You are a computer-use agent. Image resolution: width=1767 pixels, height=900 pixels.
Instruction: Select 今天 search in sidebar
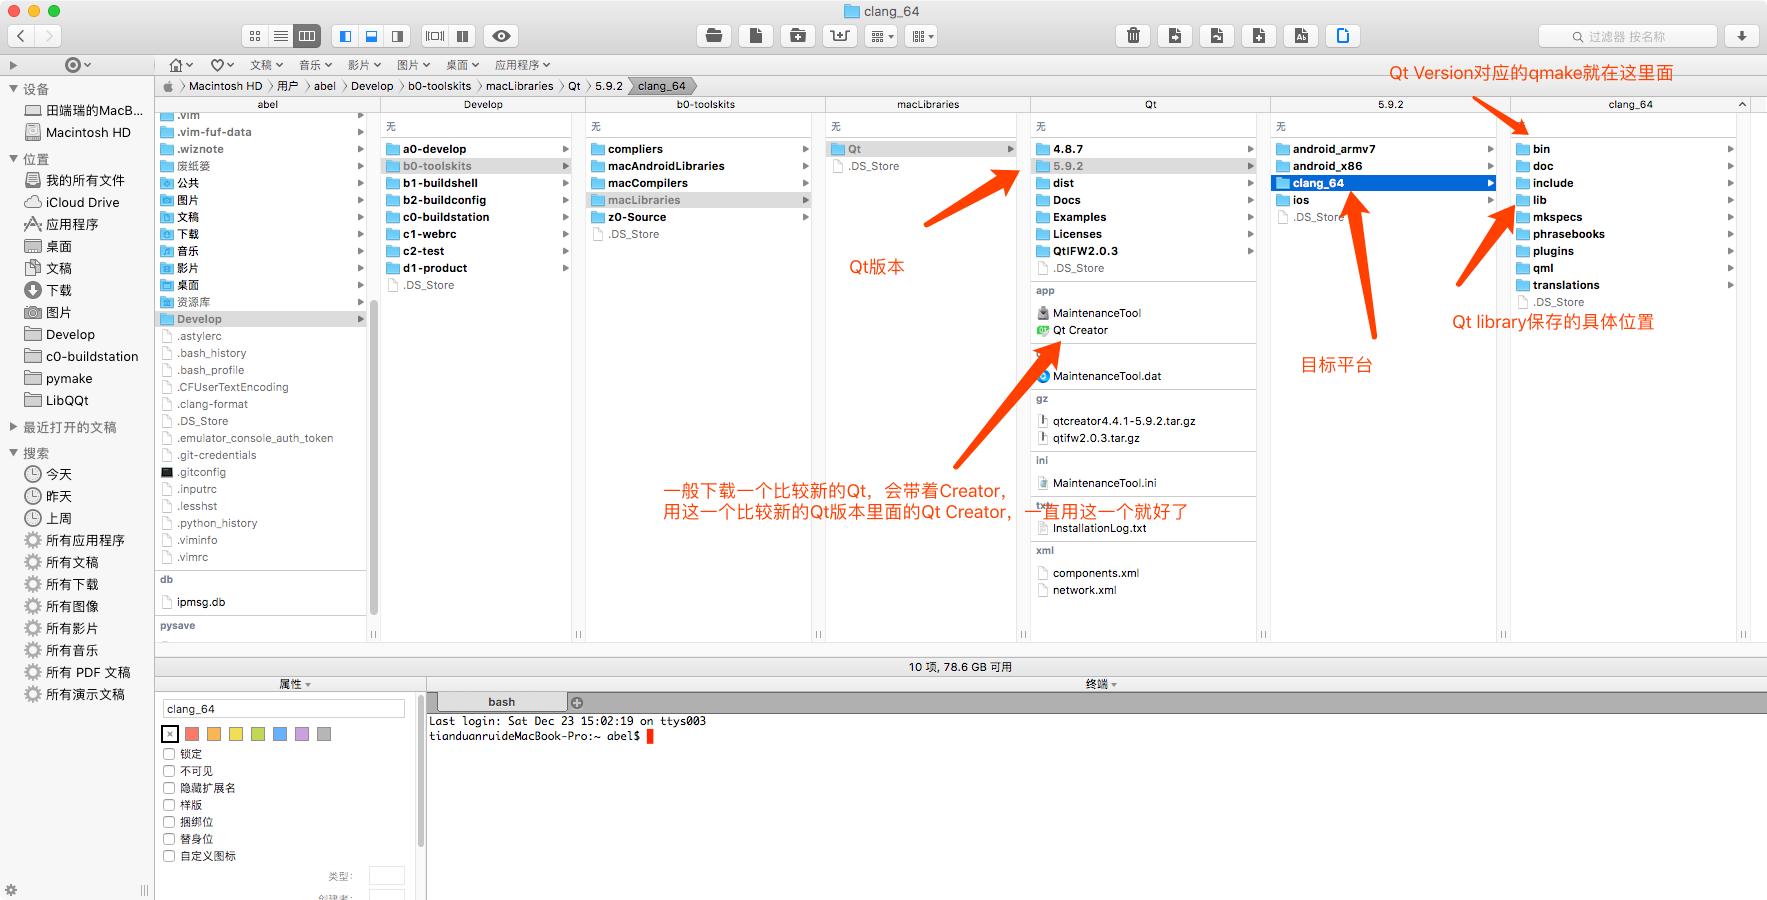(x=59, y=474)
